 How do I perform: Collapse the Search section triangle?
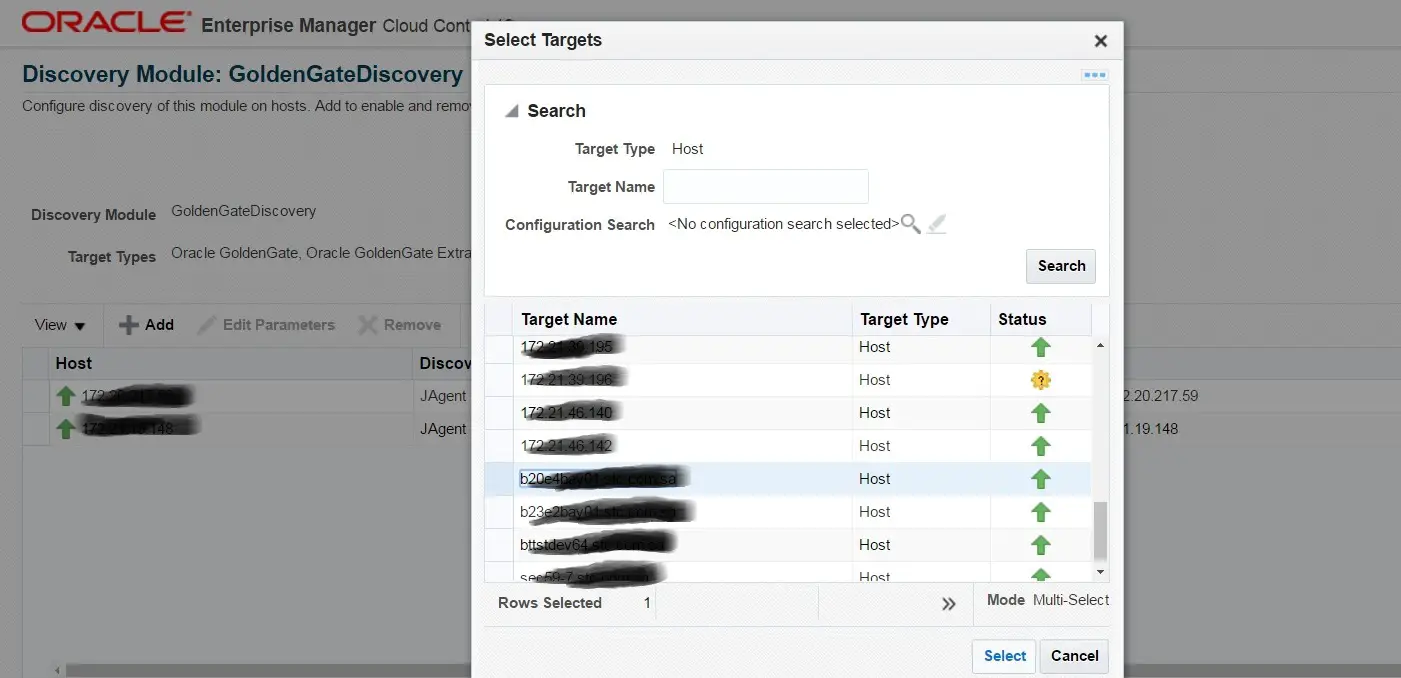pos(511,111)
